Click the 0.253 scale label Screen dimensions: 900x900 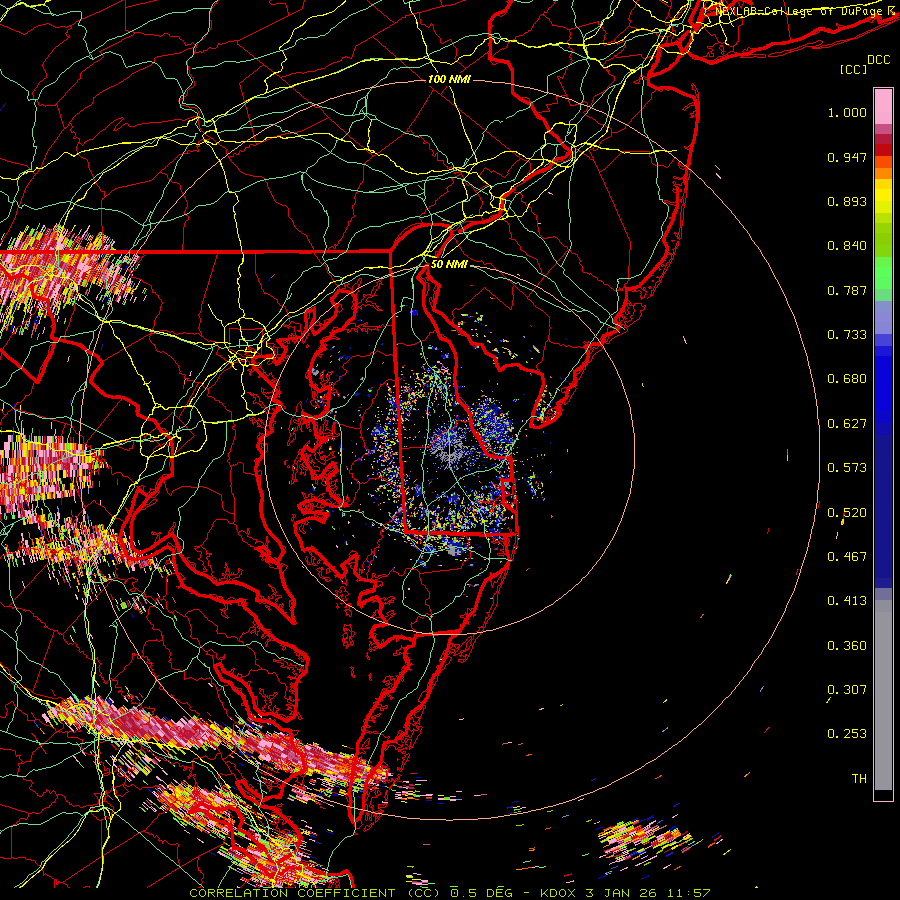[x=847, y=734]
